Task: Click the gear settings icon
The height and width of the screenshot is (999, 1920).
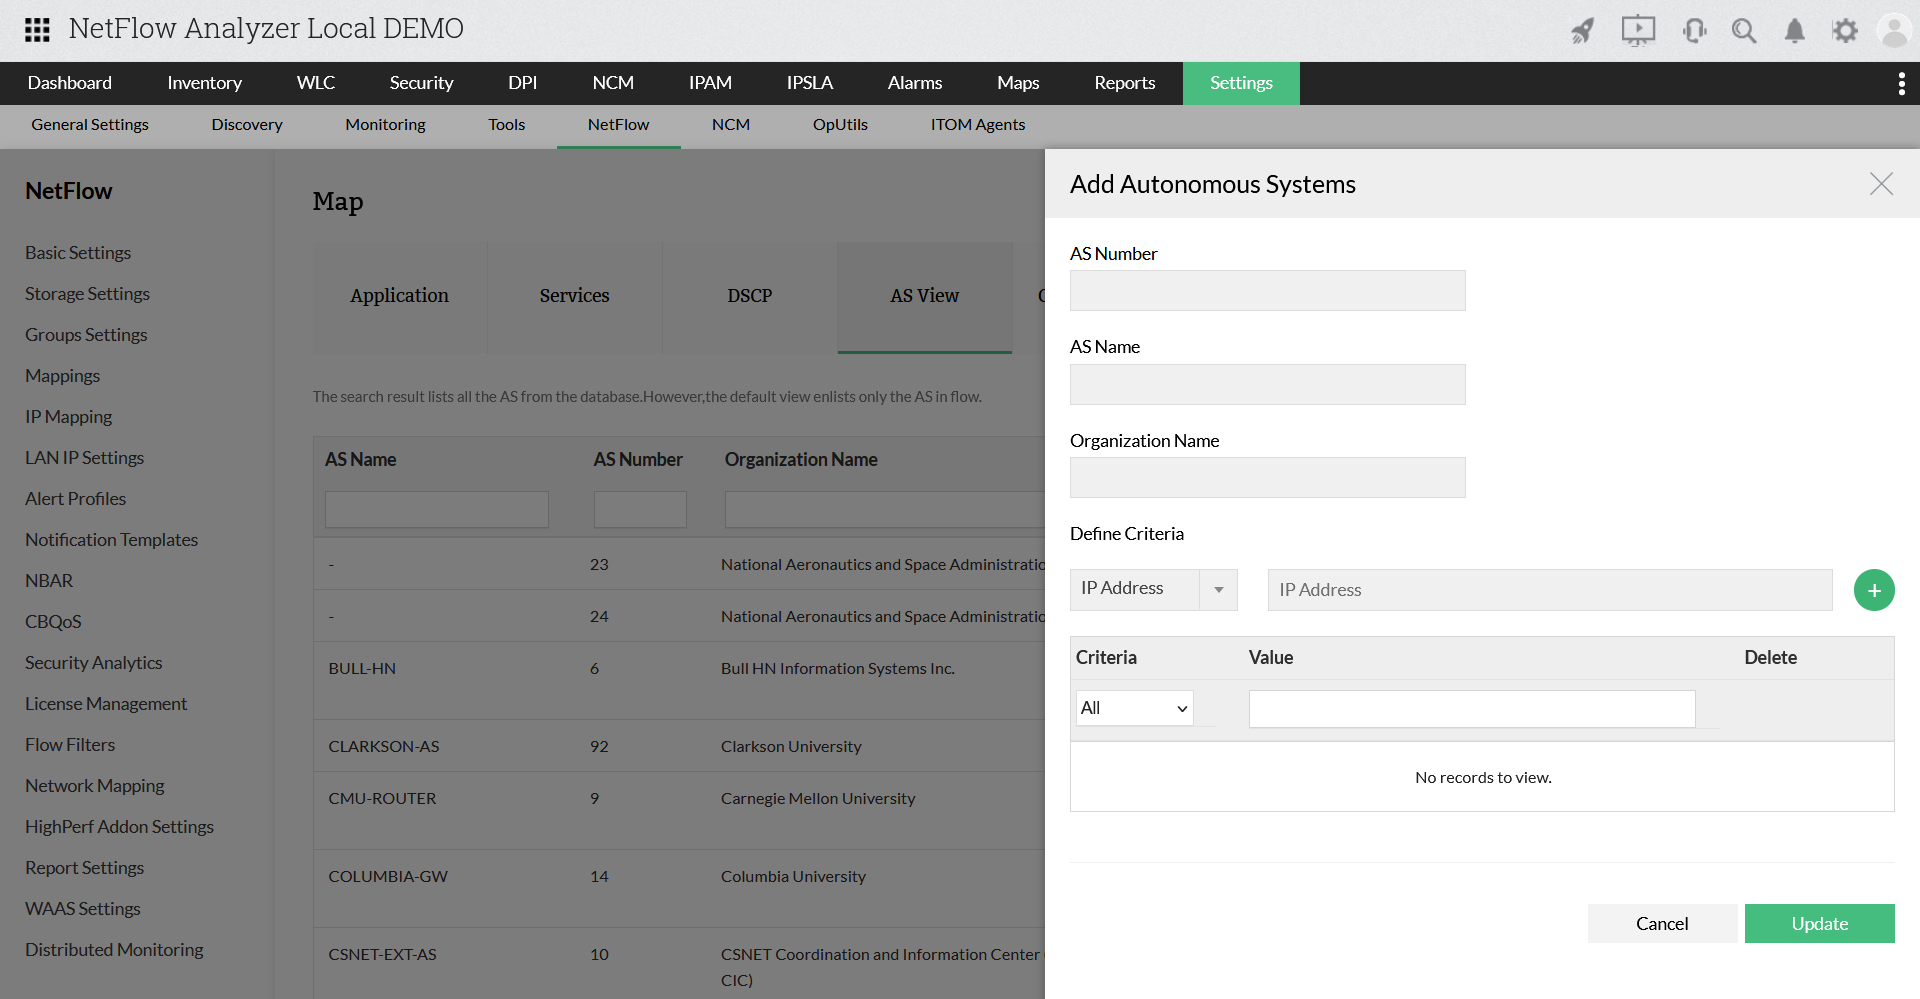Action: click(x=1845, y=31)
